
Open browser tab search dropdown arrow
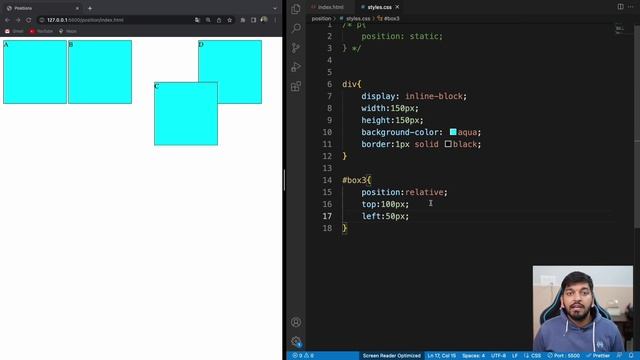[275, 8]
